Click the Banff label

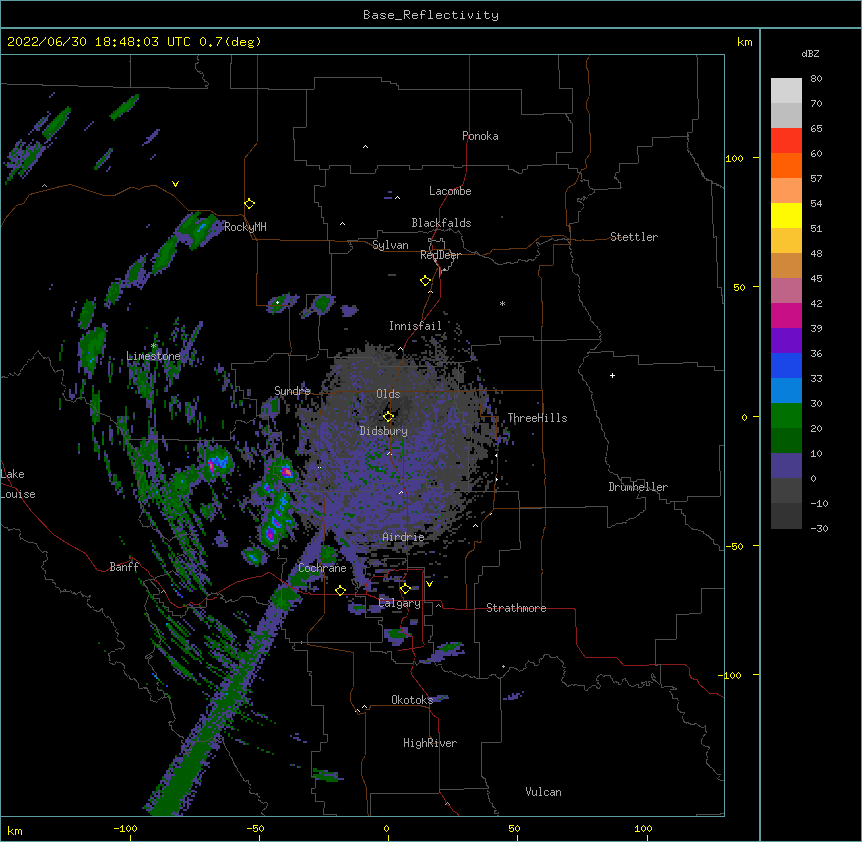click(124, 567)
